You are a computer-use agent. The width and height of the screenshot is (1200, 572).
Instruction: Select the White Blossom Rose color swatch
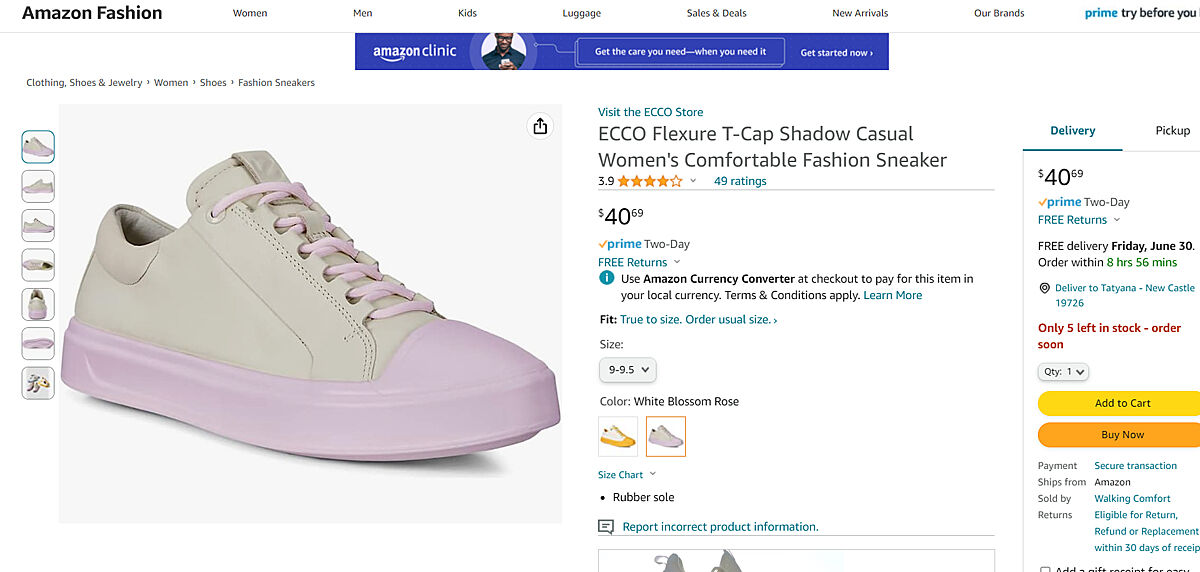pos(666,436)
